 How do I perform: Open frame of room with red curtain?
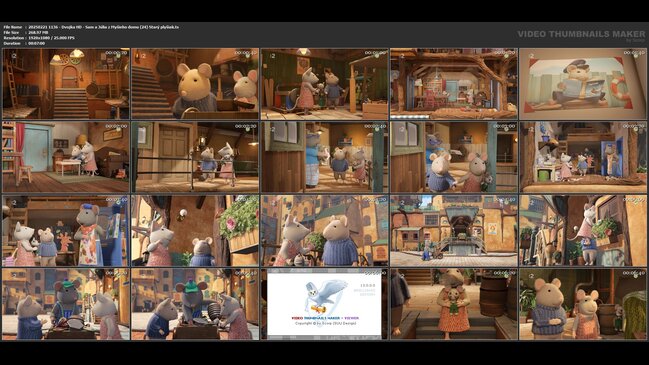[x=66, y=157]
